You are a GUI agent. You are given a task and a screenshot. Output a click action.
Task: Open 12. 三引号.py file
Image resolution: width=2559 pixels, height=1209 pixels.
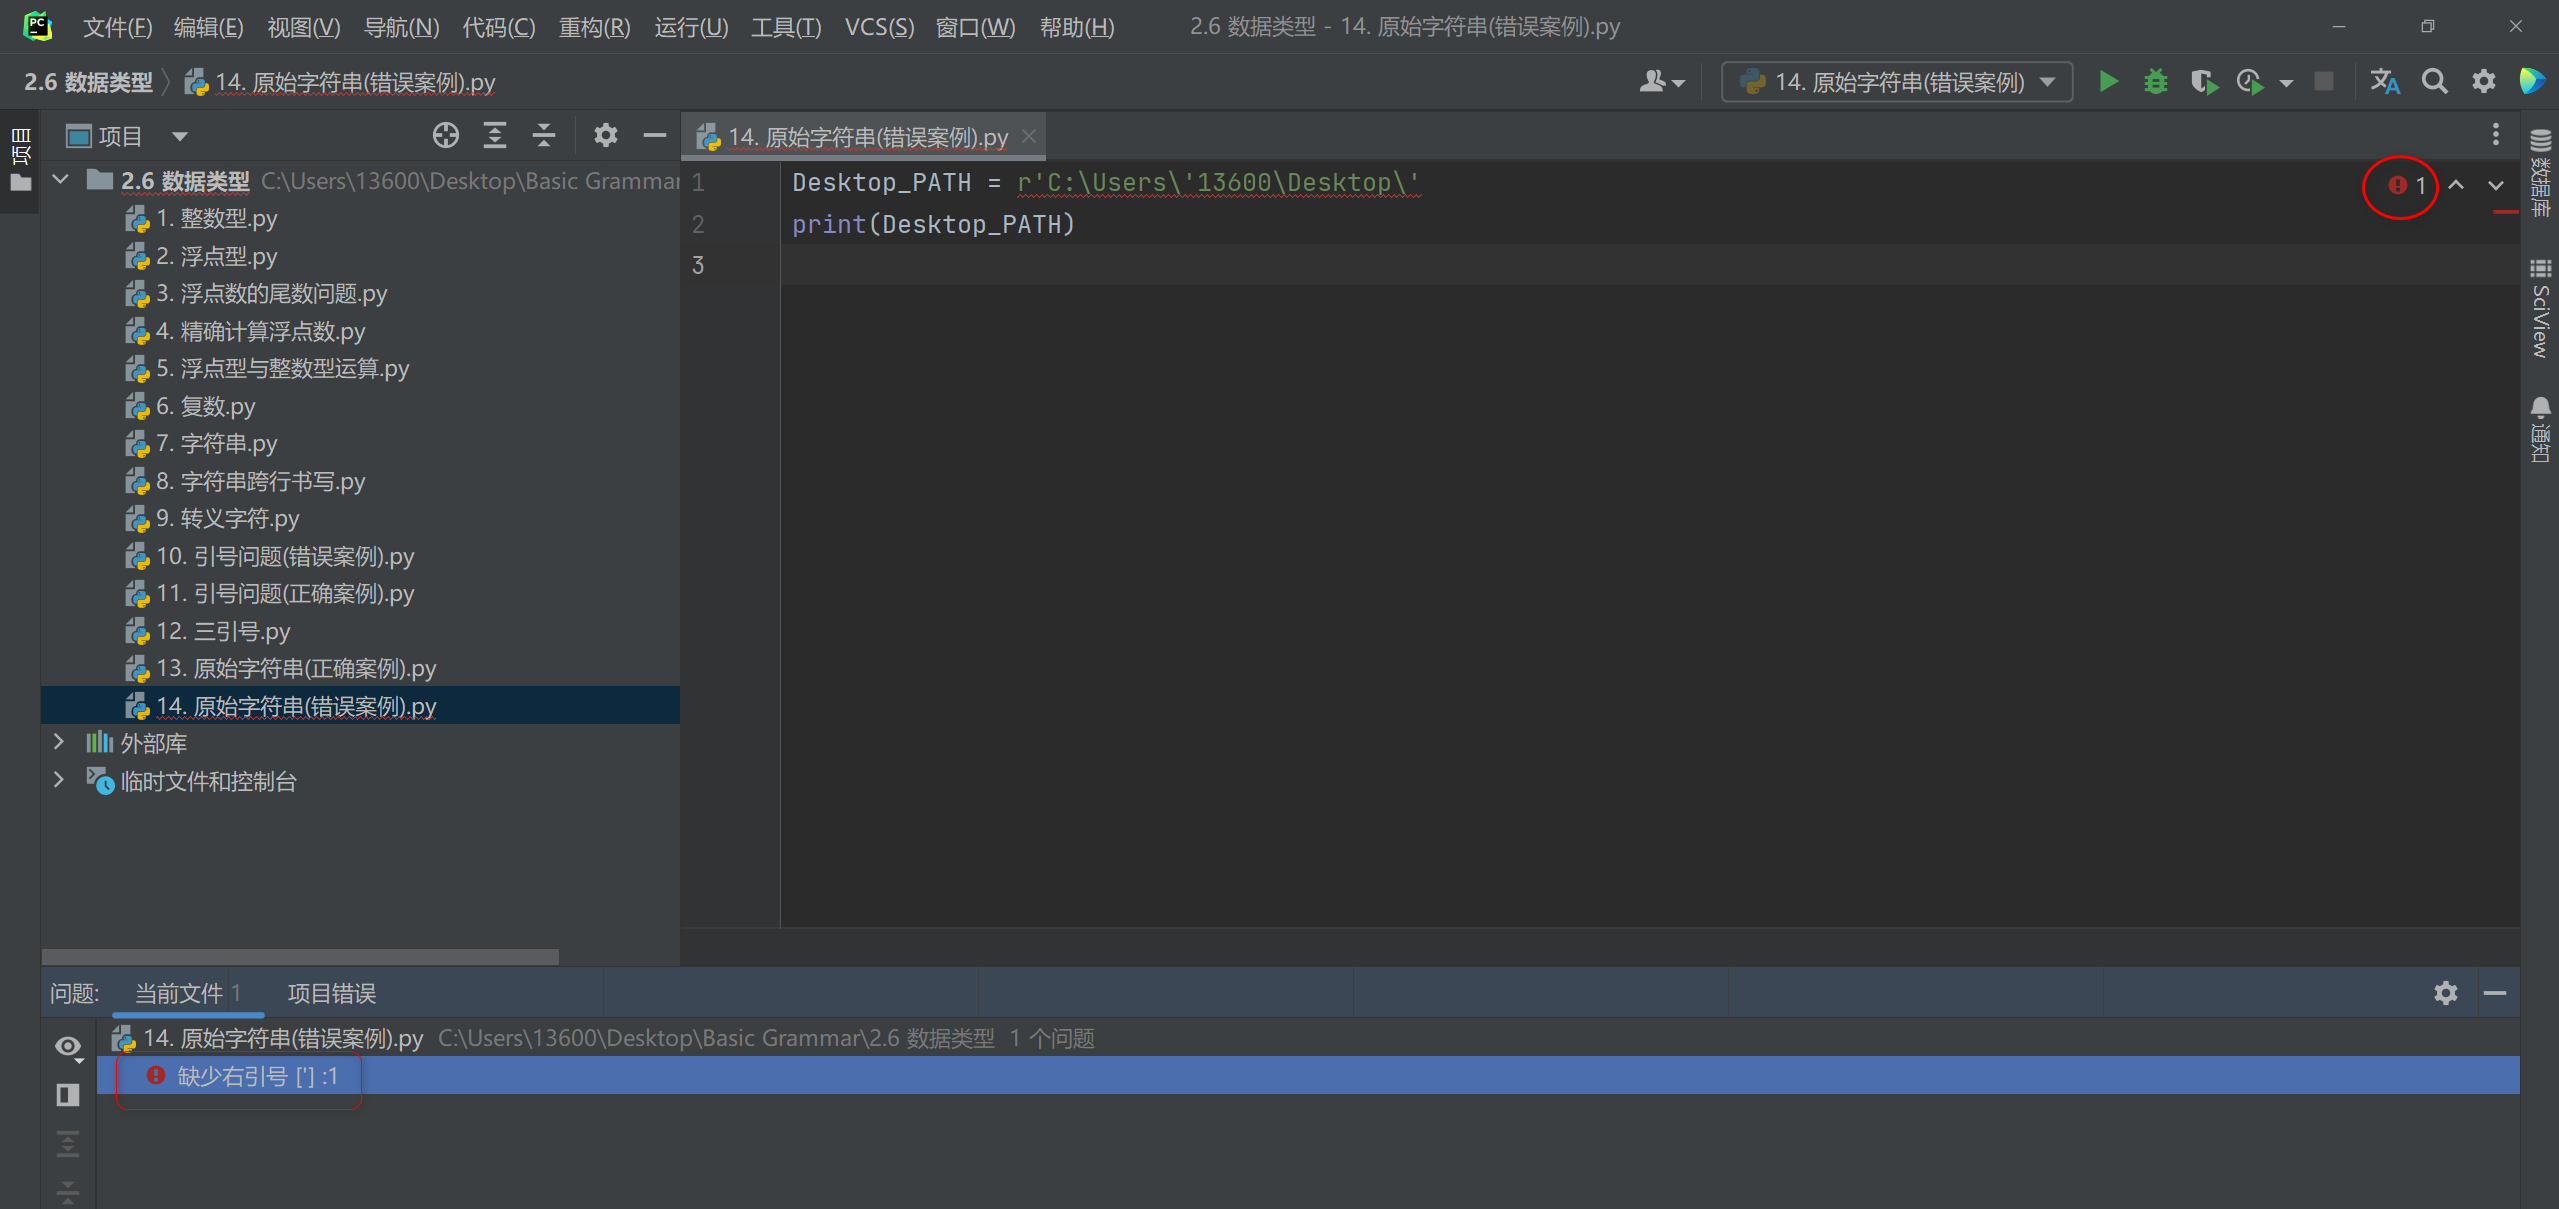(207, 631)
